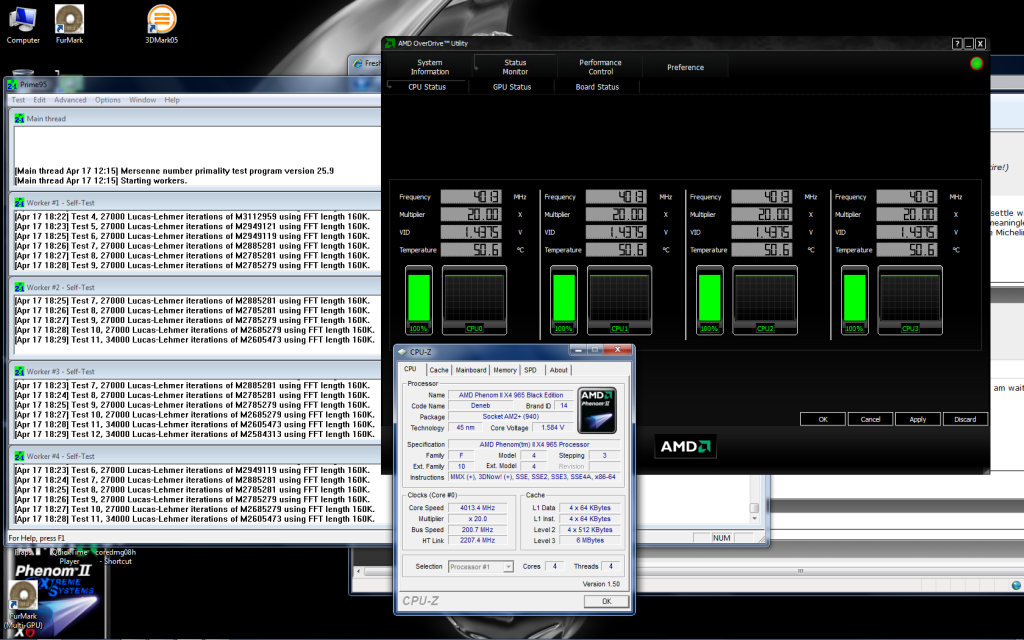Screen dimensions: 1024x640
Task: Select the Mainboard tab in CPU-Z
Action: (x=471, y=370)
